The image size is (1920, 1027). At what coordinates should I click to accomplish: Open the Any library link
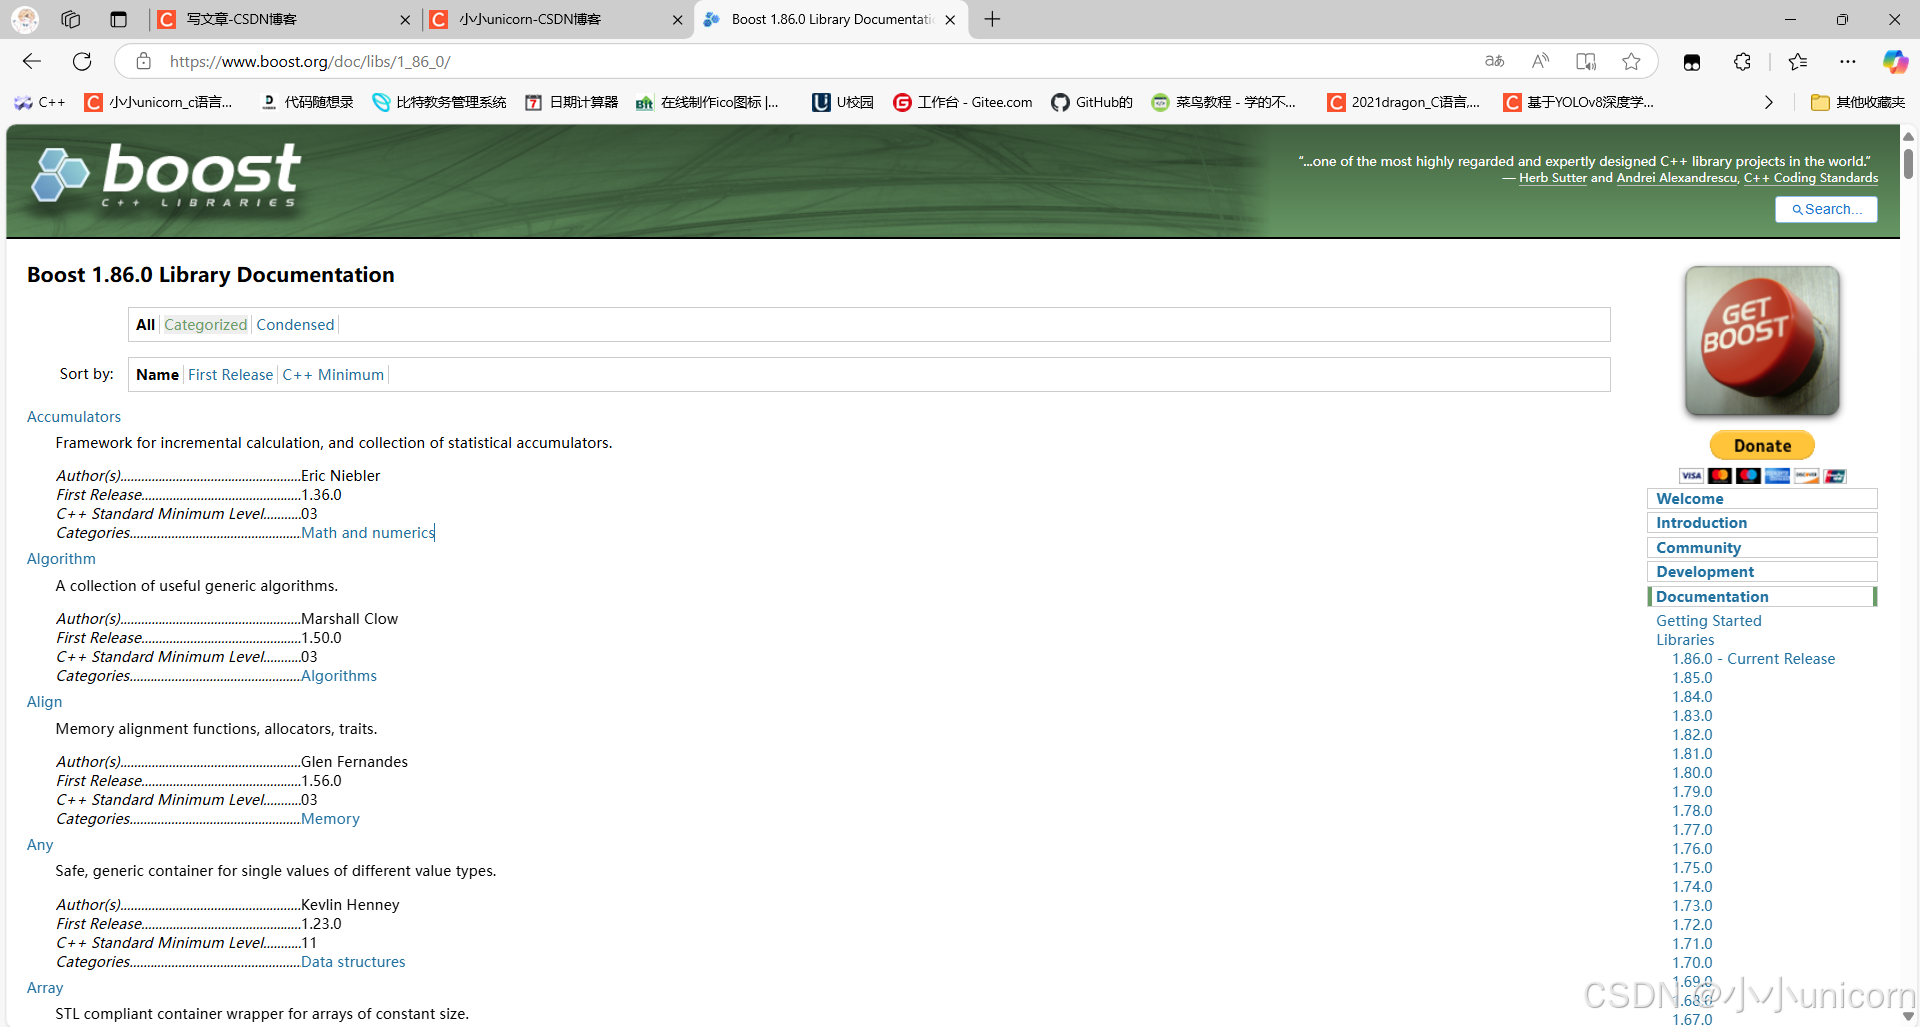pos(40,845)
